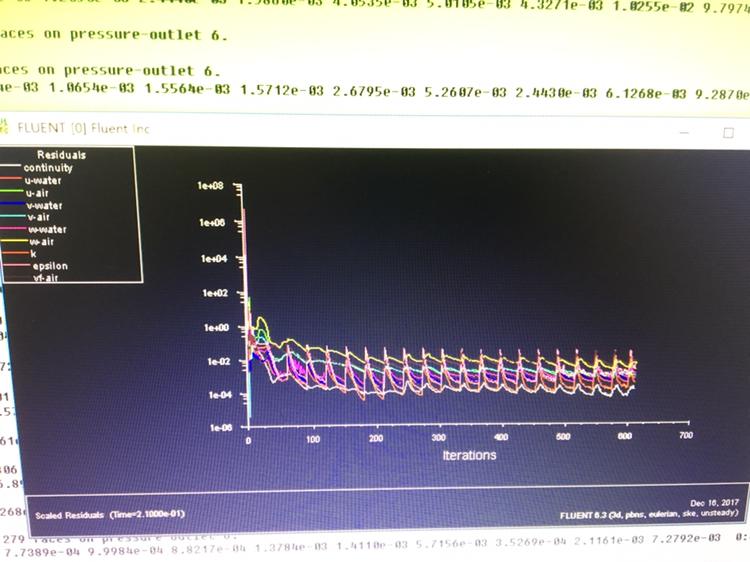Click the 1e+00 y-axis label
The width and height of the screenshot is (750, 562).
(217, 328)
